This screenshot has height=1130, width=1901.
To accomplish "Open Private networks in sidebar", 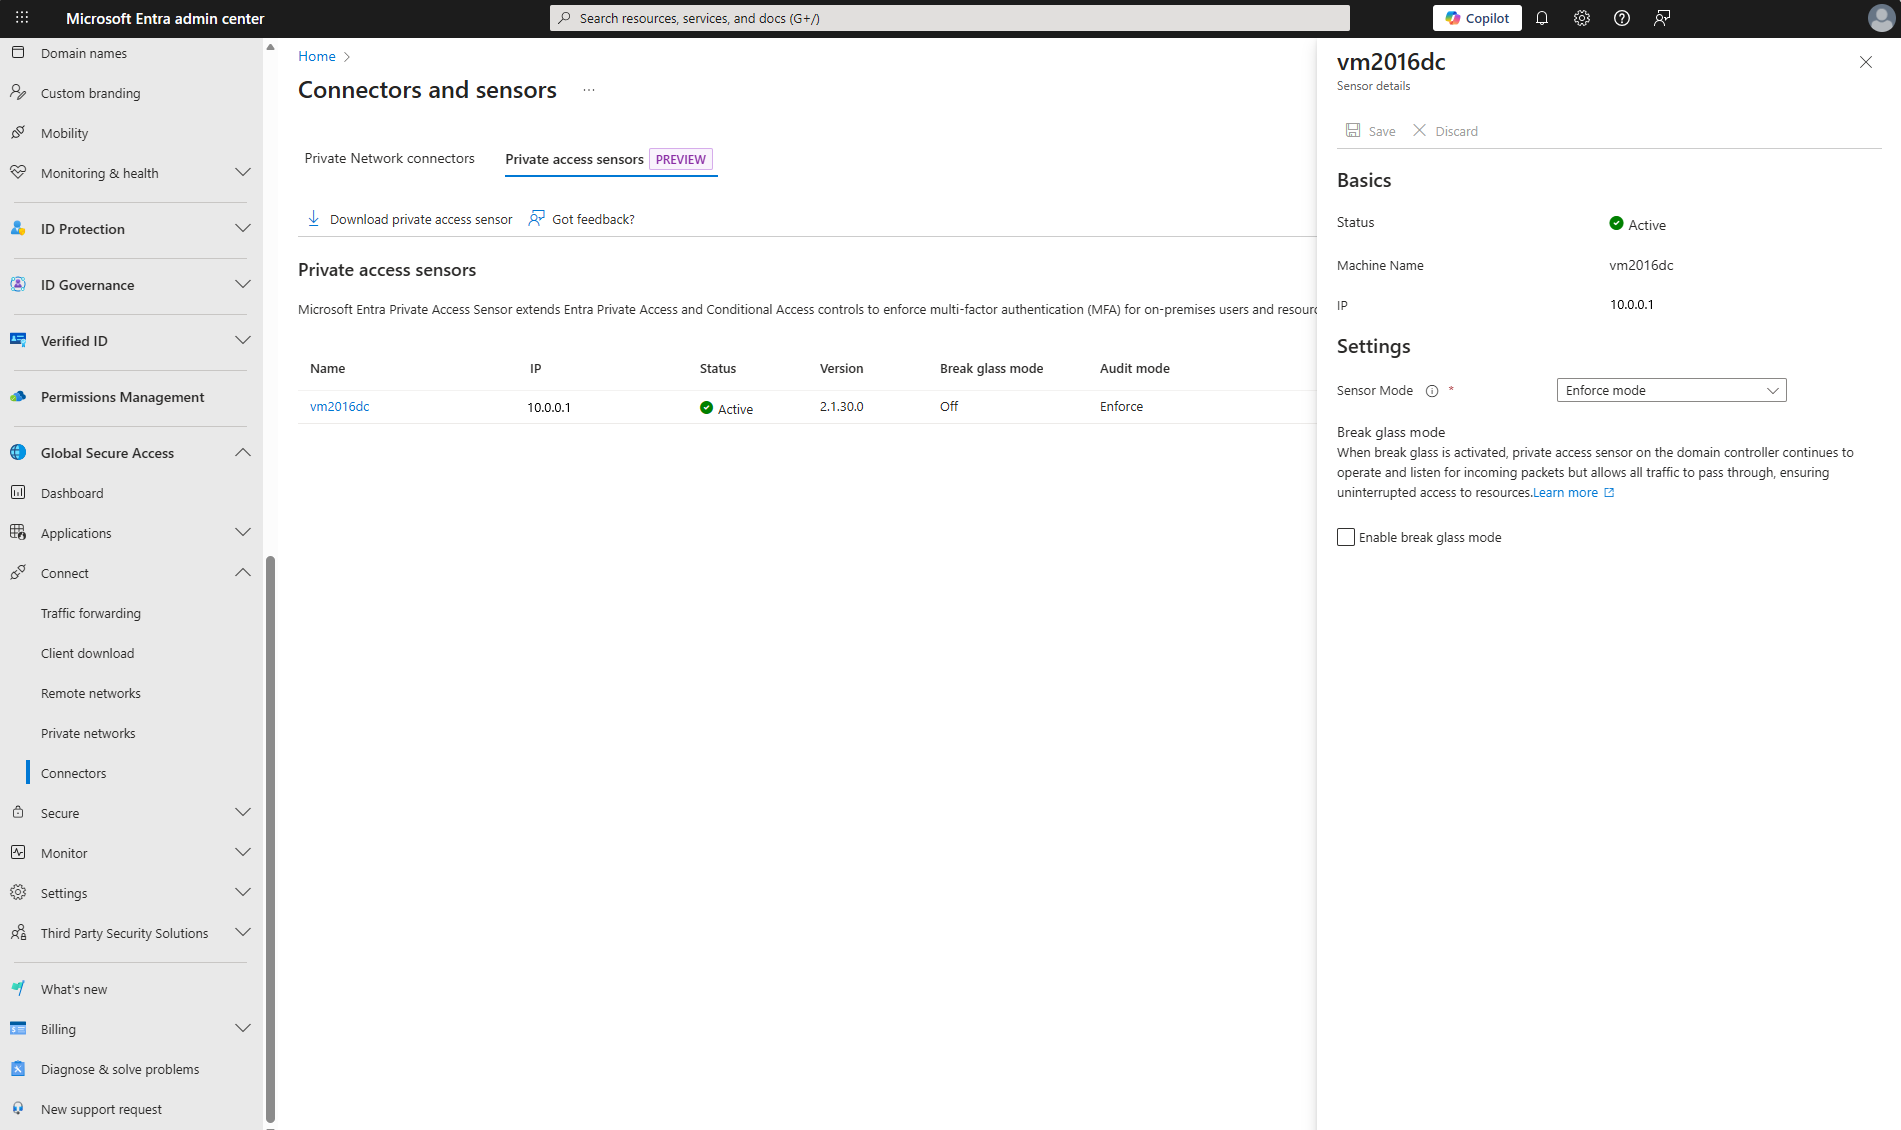I will coord(88,733).
